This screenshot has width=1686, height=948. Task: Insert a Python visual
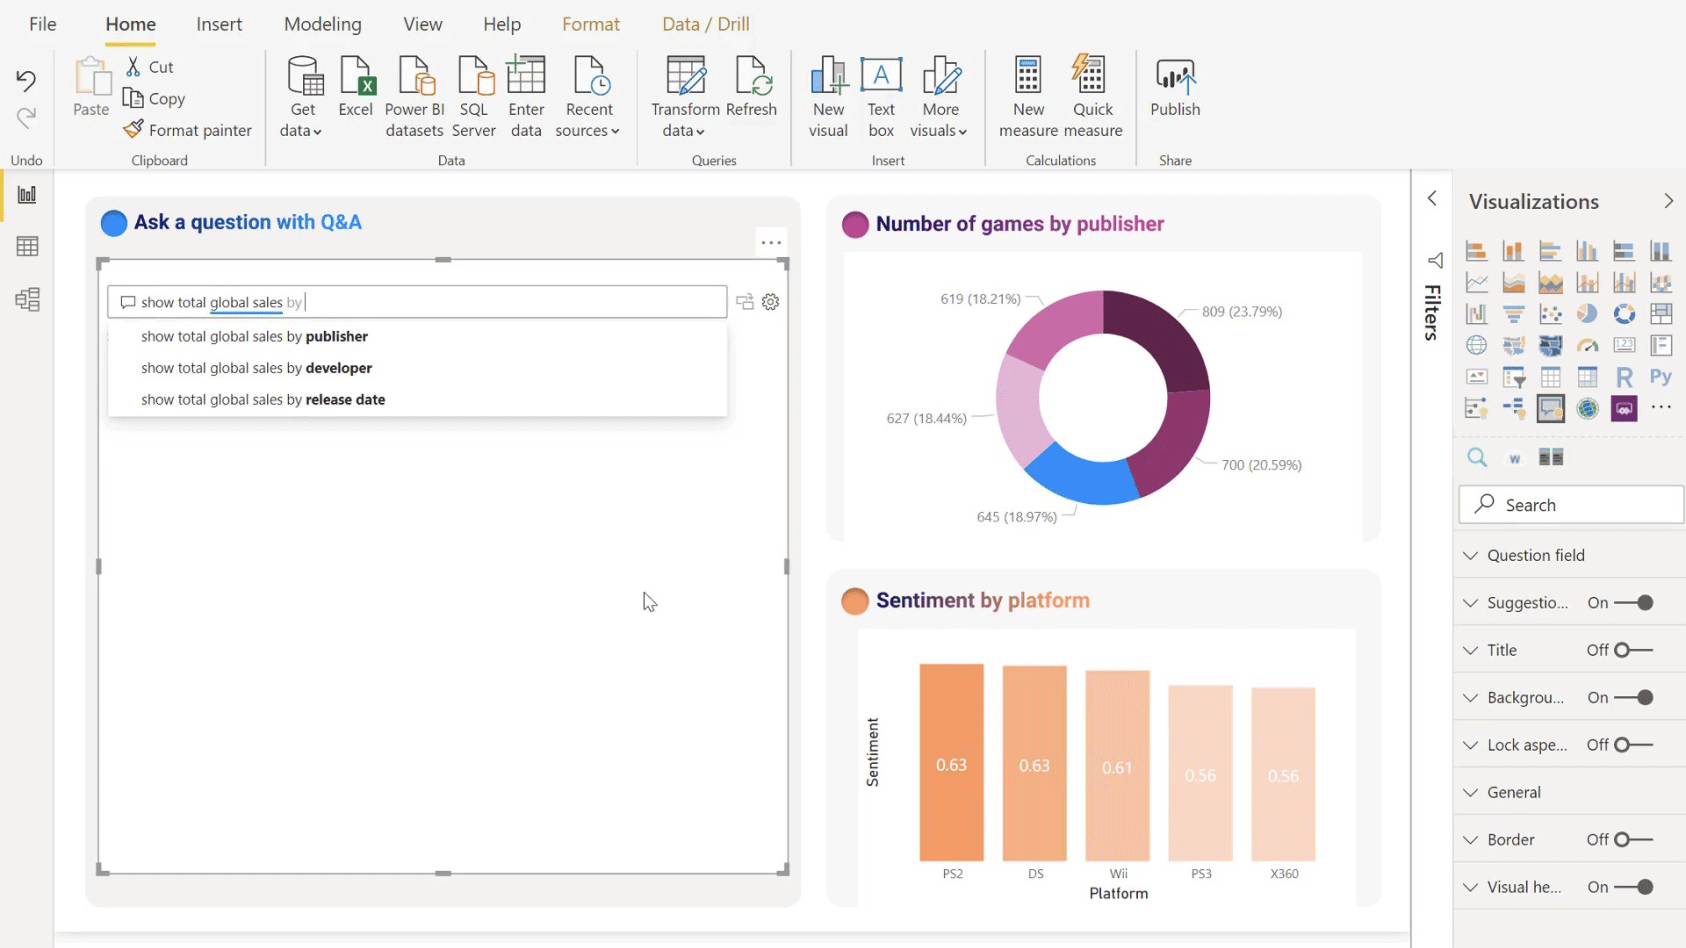pyautogui.click(x=1661, y=377)
